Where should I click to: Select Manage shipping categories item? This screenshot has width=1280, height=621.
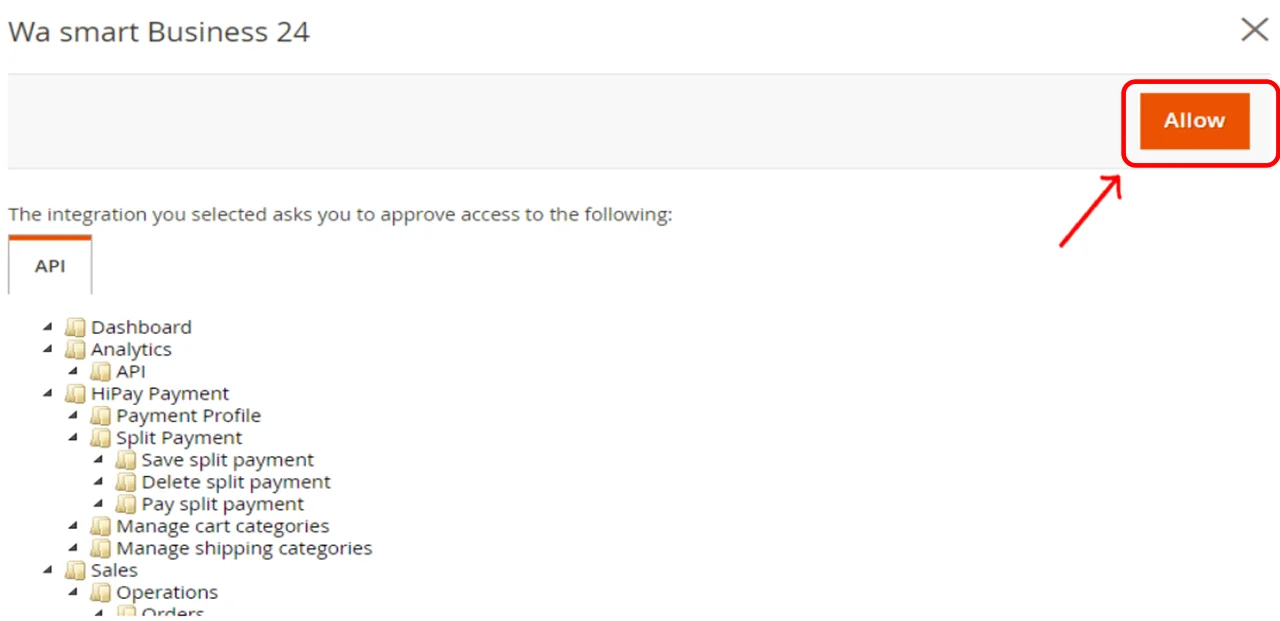[x=244, y=548]
